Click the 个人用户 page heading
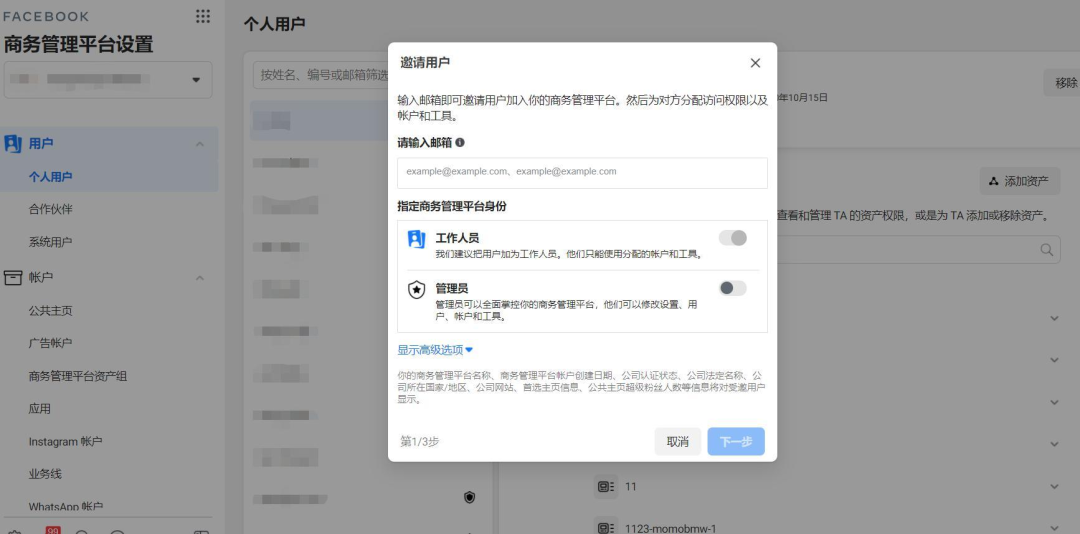 (274, 23)
